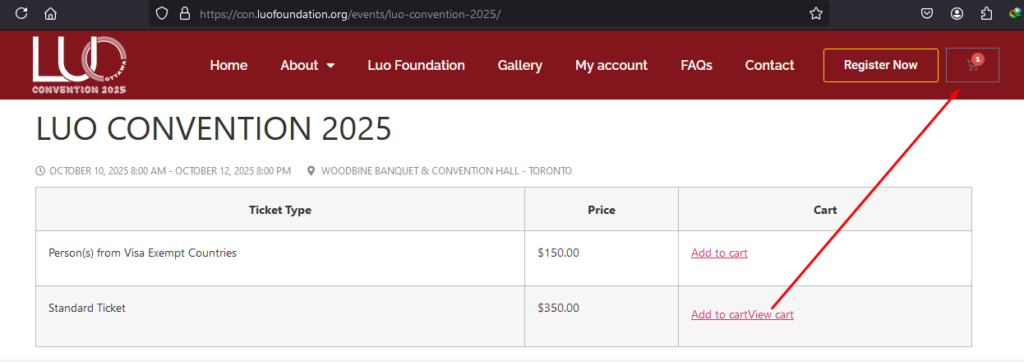Image resolution: width=1024 pixels, height=362 pixels.
Task: Open the shopping cart icon with badge
Action: pos(972,65)
